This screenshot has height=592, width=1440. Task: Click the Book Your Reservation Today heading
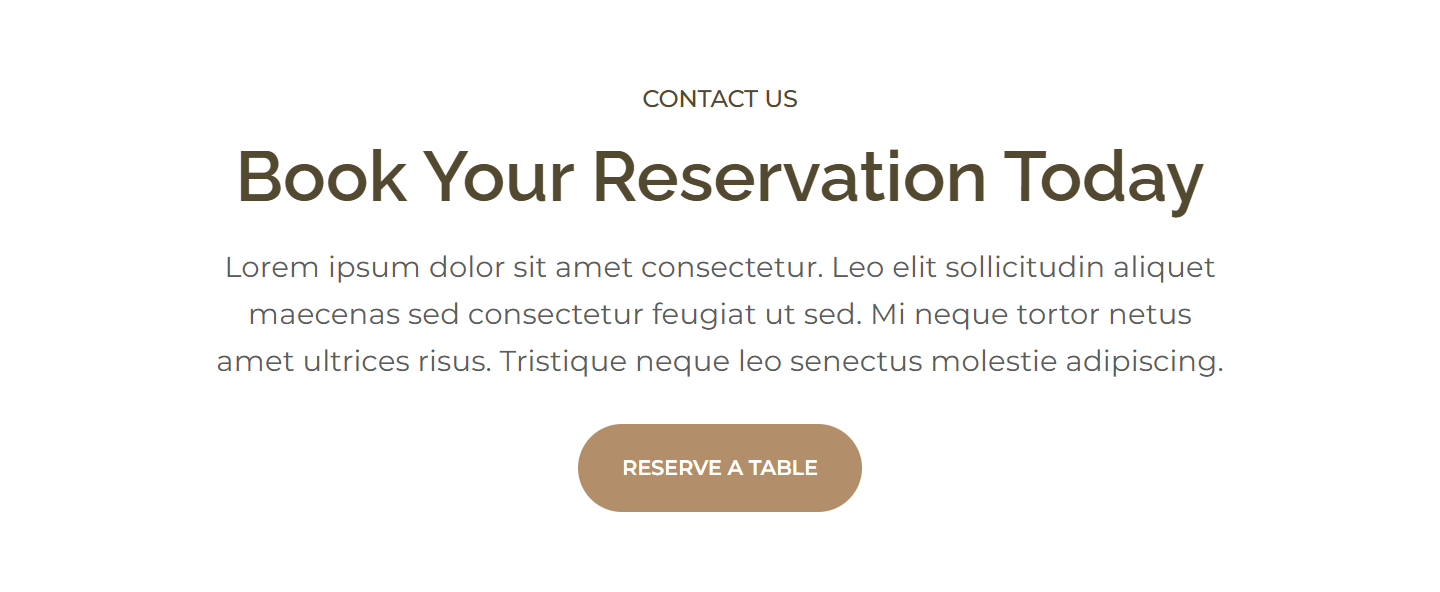pos(720,177)
